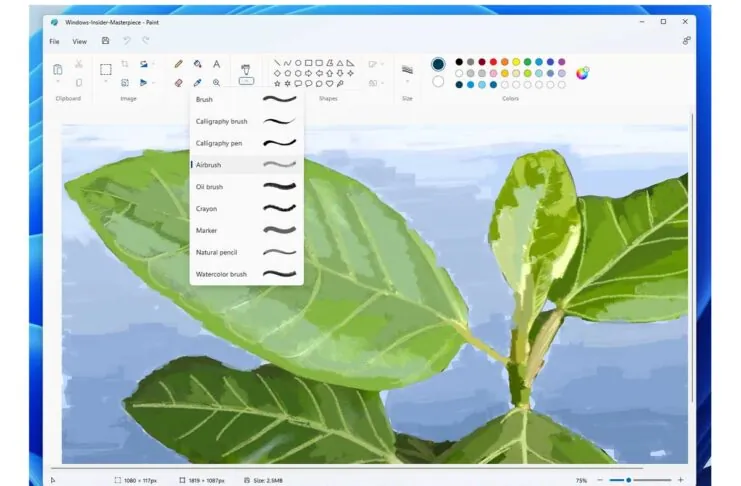
Task: Pick the black color swatch
Action: coord(459,62)
